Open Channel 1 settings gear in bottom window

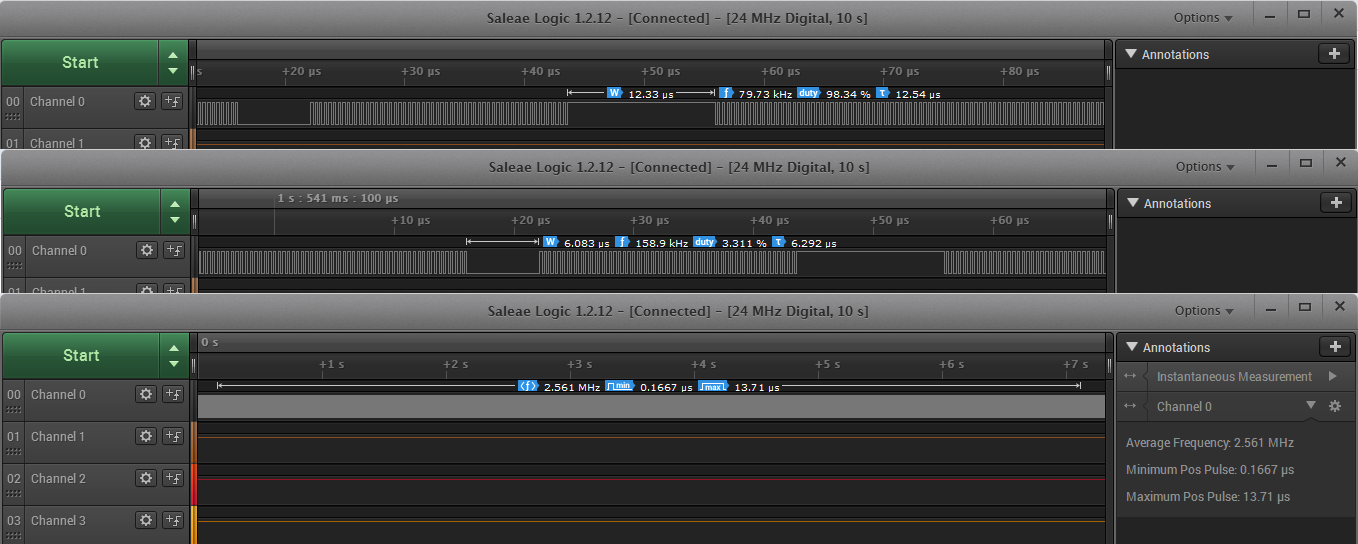pyautogui.click(x=146, y=436)
